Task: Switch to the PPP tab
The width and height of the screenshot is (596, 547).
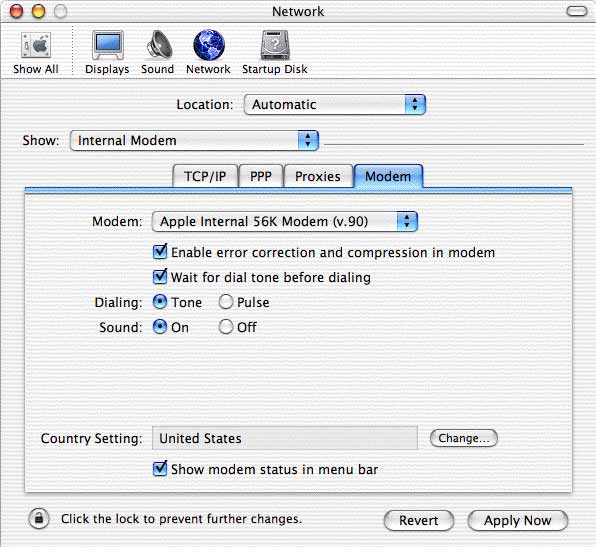Action: pos(261,176)
